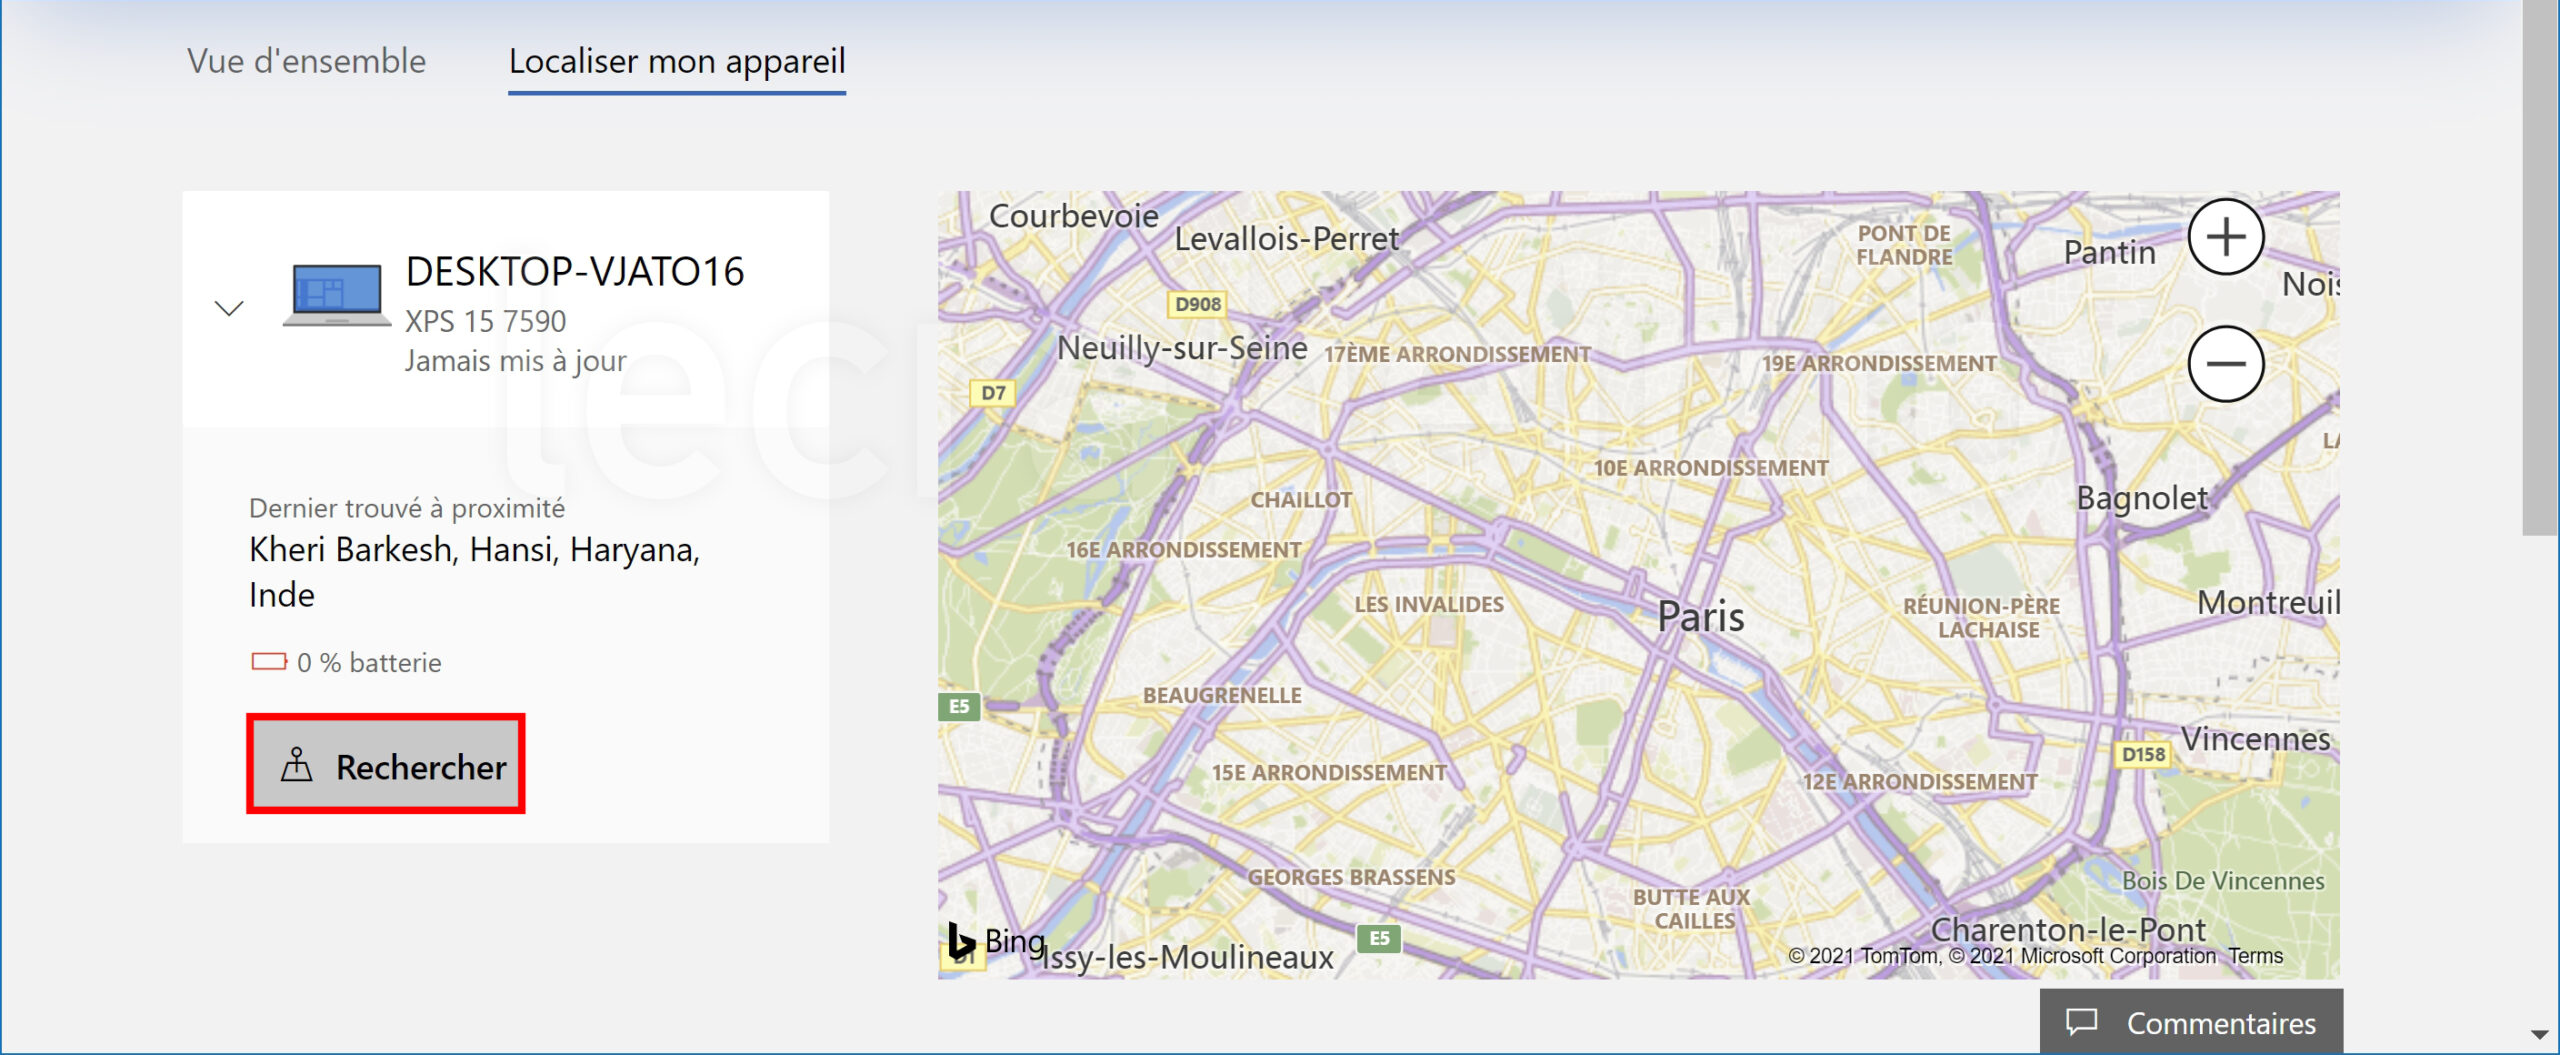Click the Rechercher button

pyautogui.click(x=386, y=766)
